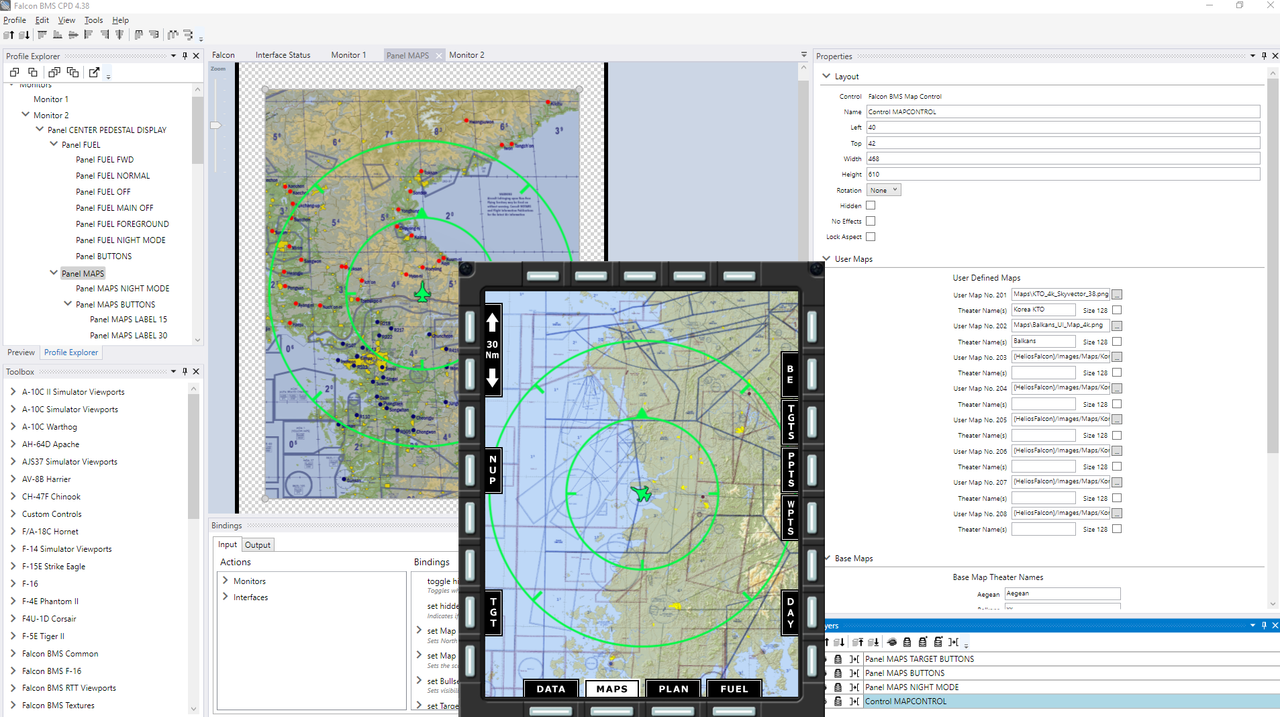
Task: Click the bring forward icon in main toolbar
Action: tap(8, 35)
